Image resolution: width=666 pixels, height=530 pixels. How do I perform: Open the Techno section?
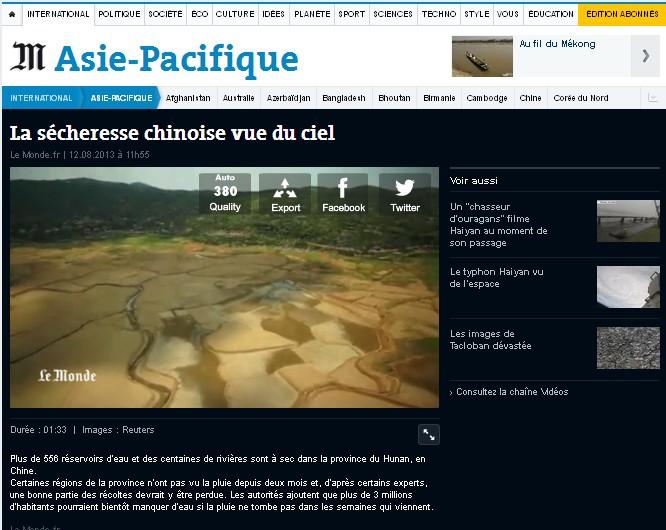439,14
